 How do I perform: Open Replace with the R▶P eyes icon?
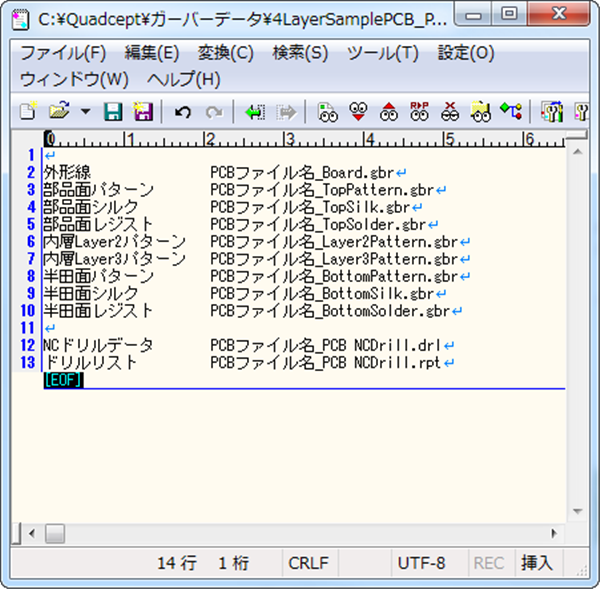pos(419,112)
